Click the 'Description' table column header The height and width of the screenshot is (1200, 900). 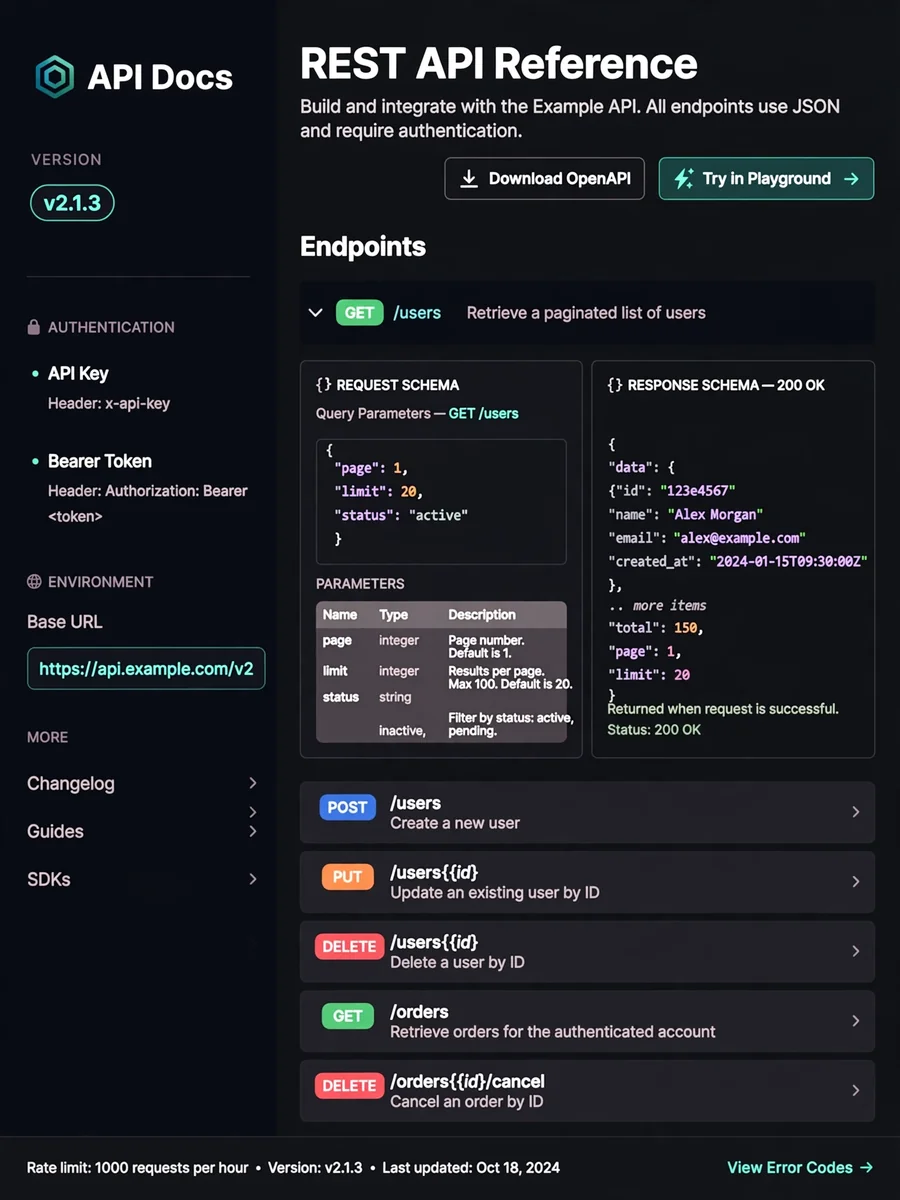click(x=482, y=615)
